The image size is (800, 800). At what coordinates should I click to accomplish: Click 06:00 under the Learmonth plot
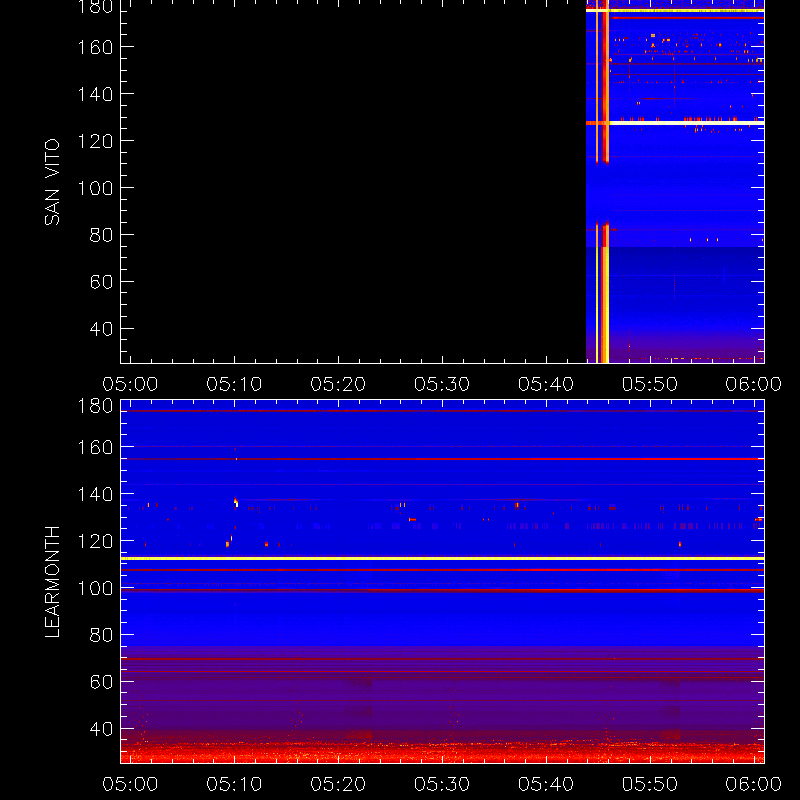click(754, 784)
